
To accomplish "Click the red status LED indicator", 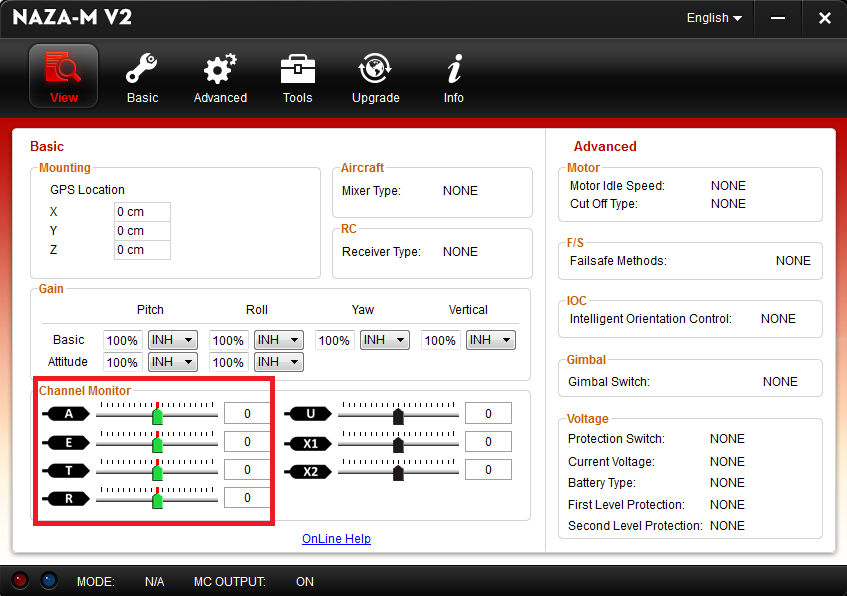I will (20, 581).
